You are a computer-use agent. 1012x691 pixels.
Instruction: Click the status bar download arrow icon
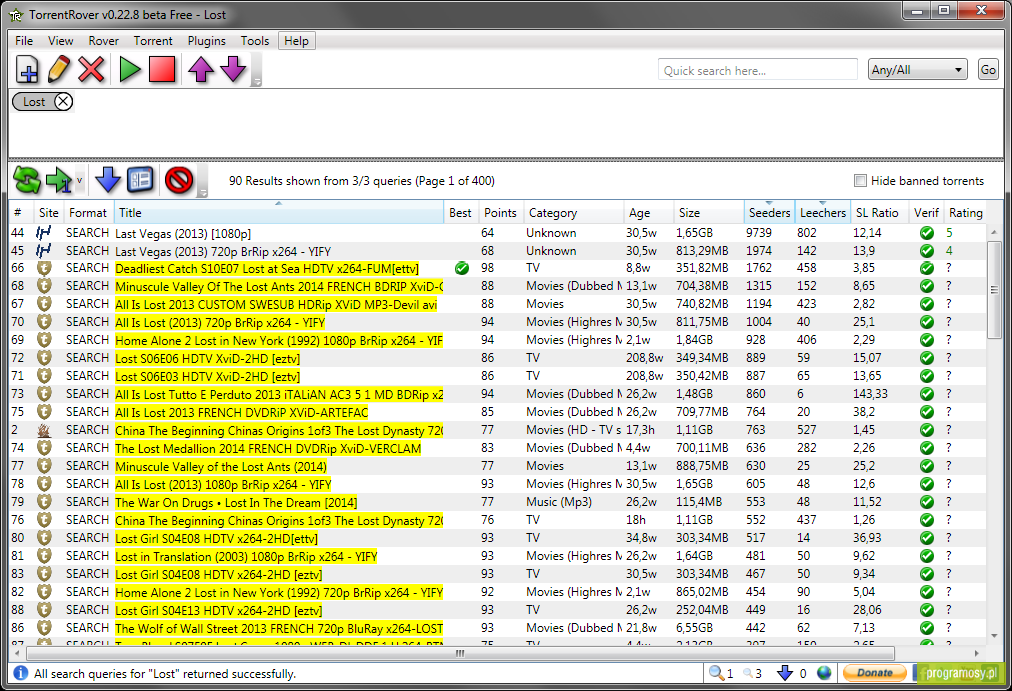(x=785, y=673)
